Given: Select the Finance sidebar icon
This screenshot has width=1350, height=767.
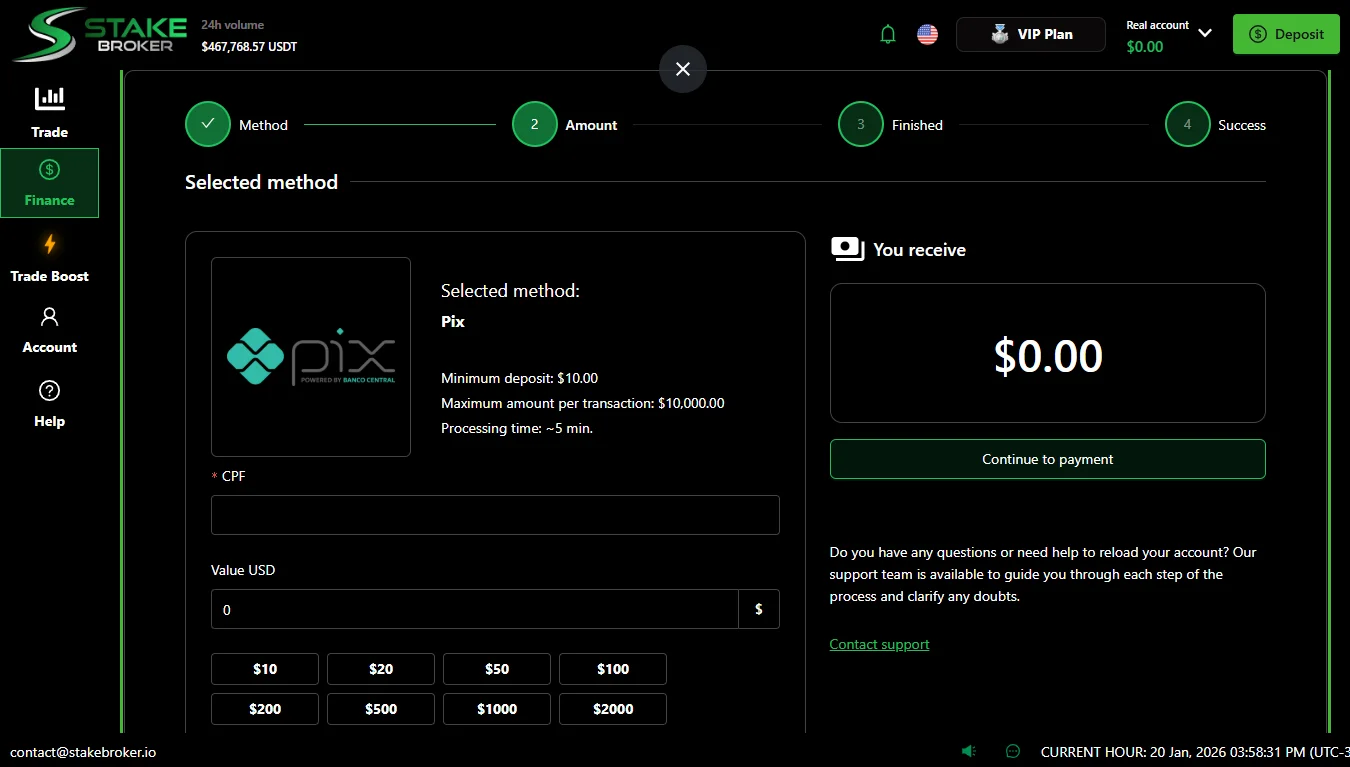Looking at the screenshot, I should (x=49, y=182).
